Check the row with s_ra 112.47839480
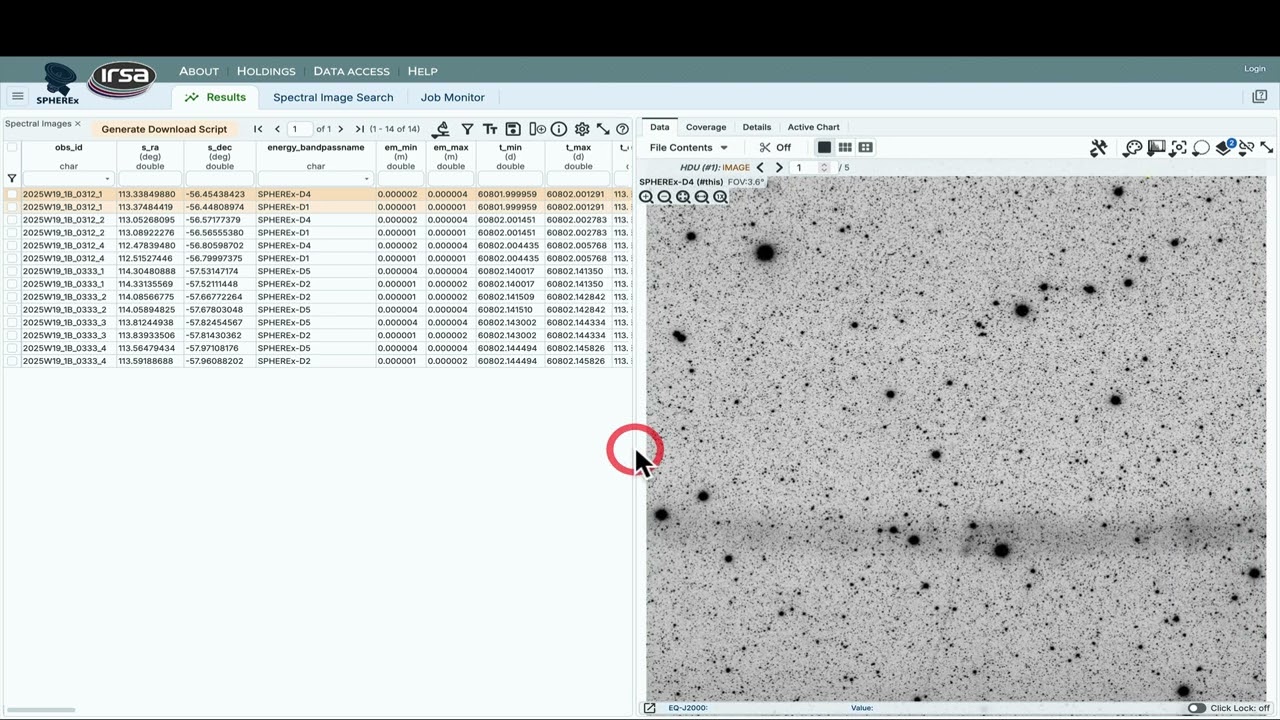The width and height of the screenshot is (1280, 720). 12,245
